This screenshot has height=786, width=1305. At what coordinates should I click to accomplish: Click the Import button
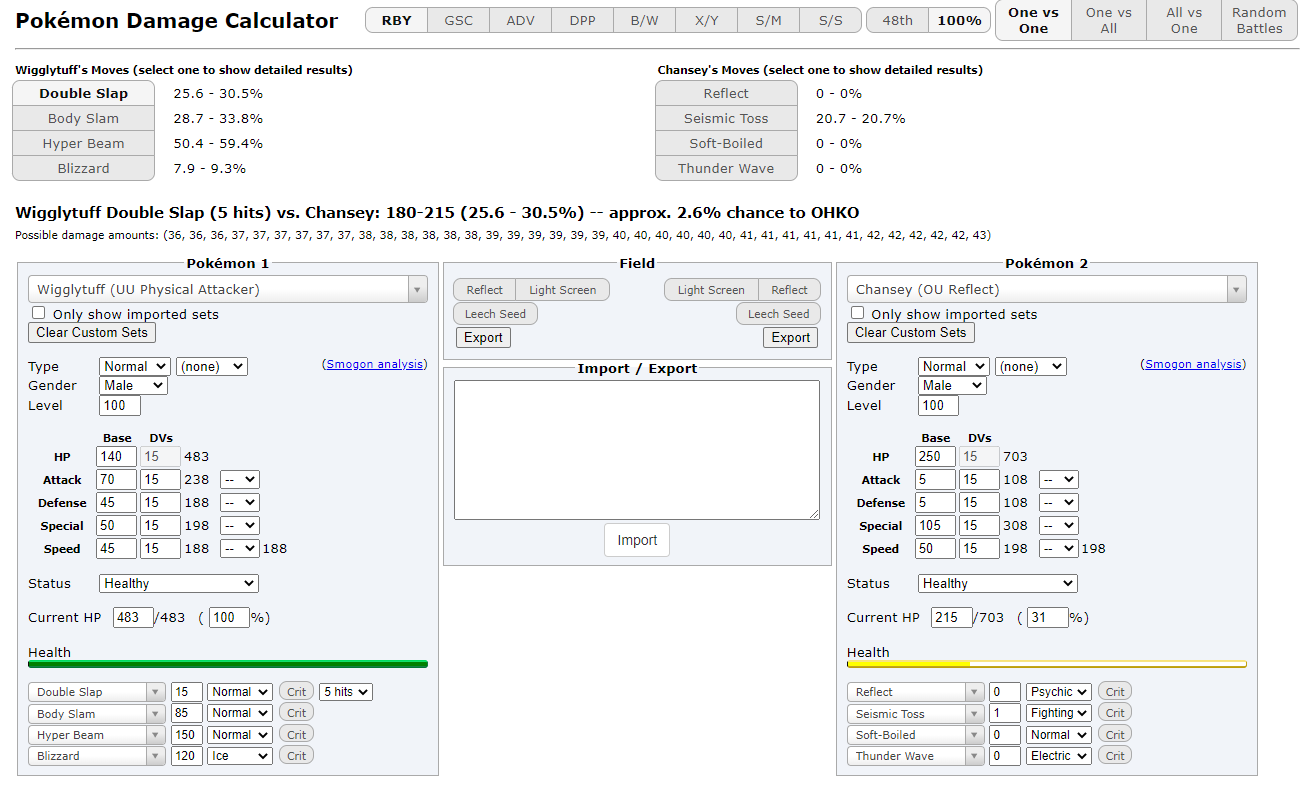point(637,540)
